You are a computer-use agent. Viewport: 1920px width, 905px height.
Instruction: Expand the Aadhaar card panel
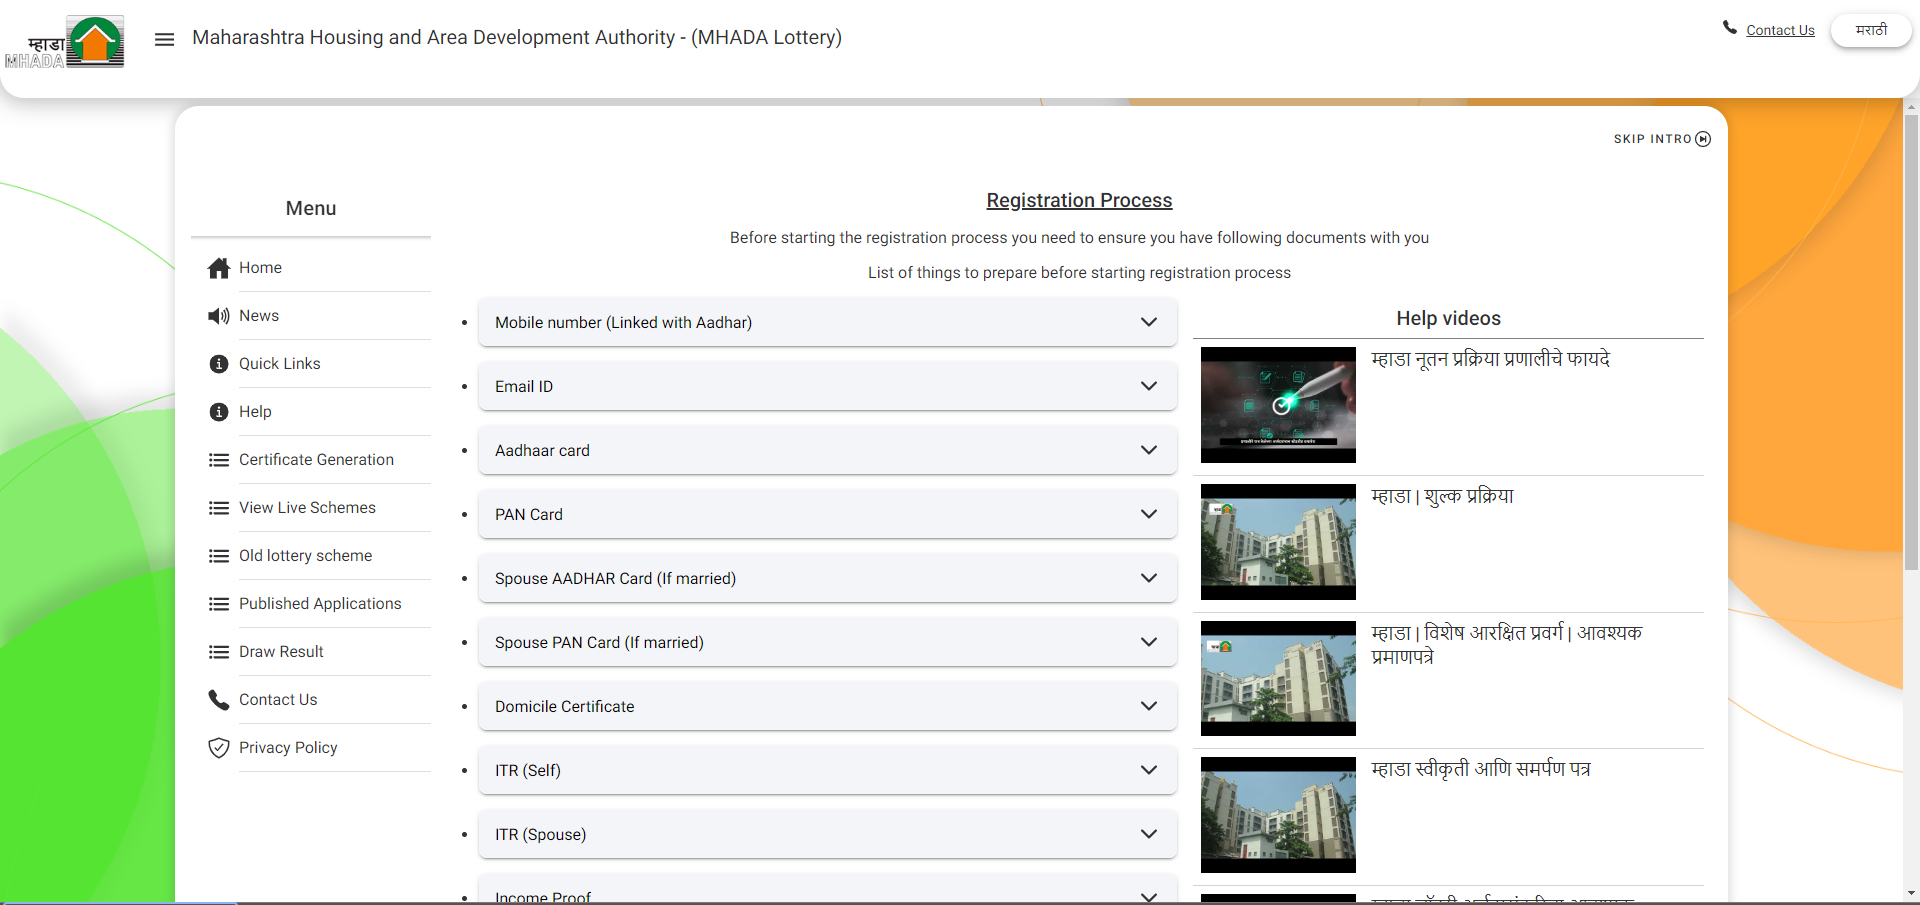pyautogui.click(x=828, y=450)
